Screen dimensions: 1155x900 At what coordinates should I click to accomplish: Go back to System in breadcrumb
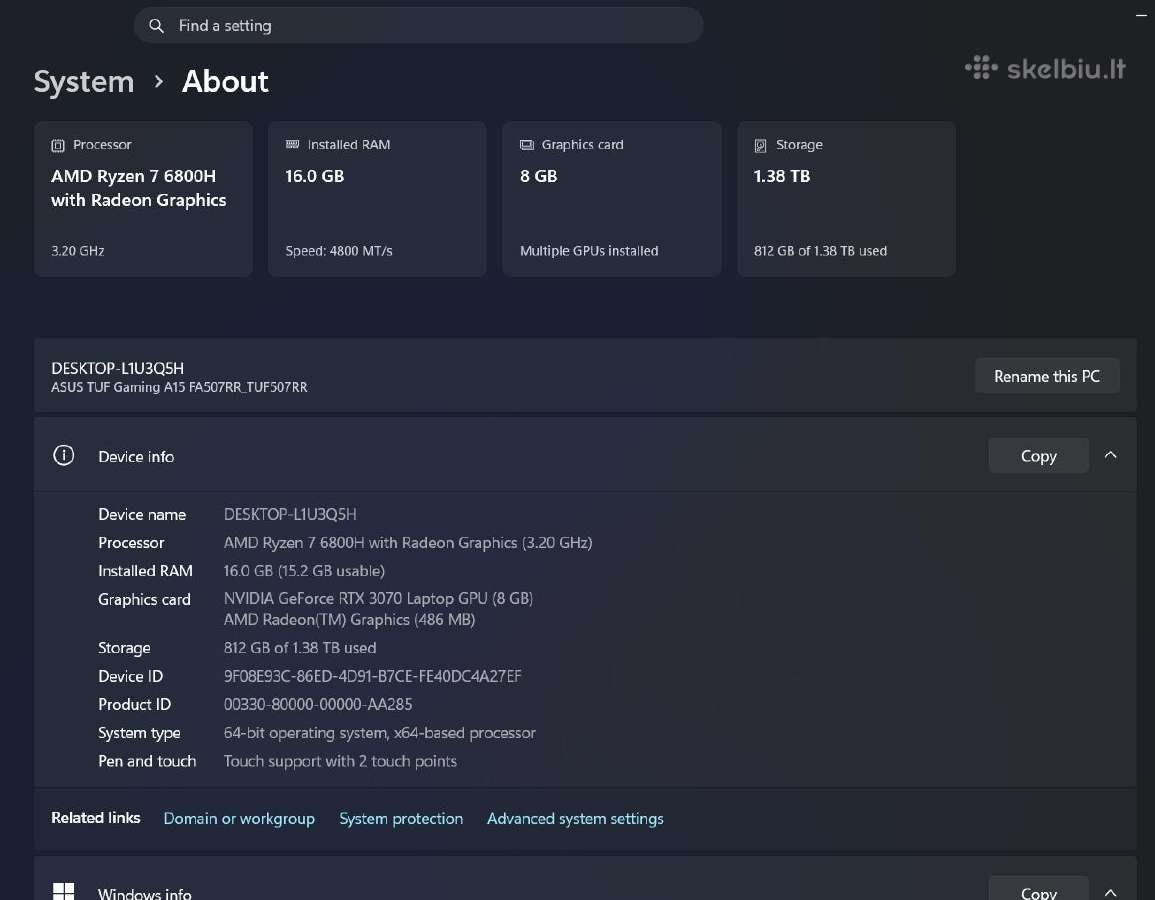pyautogui.click(x=84, y=81)
